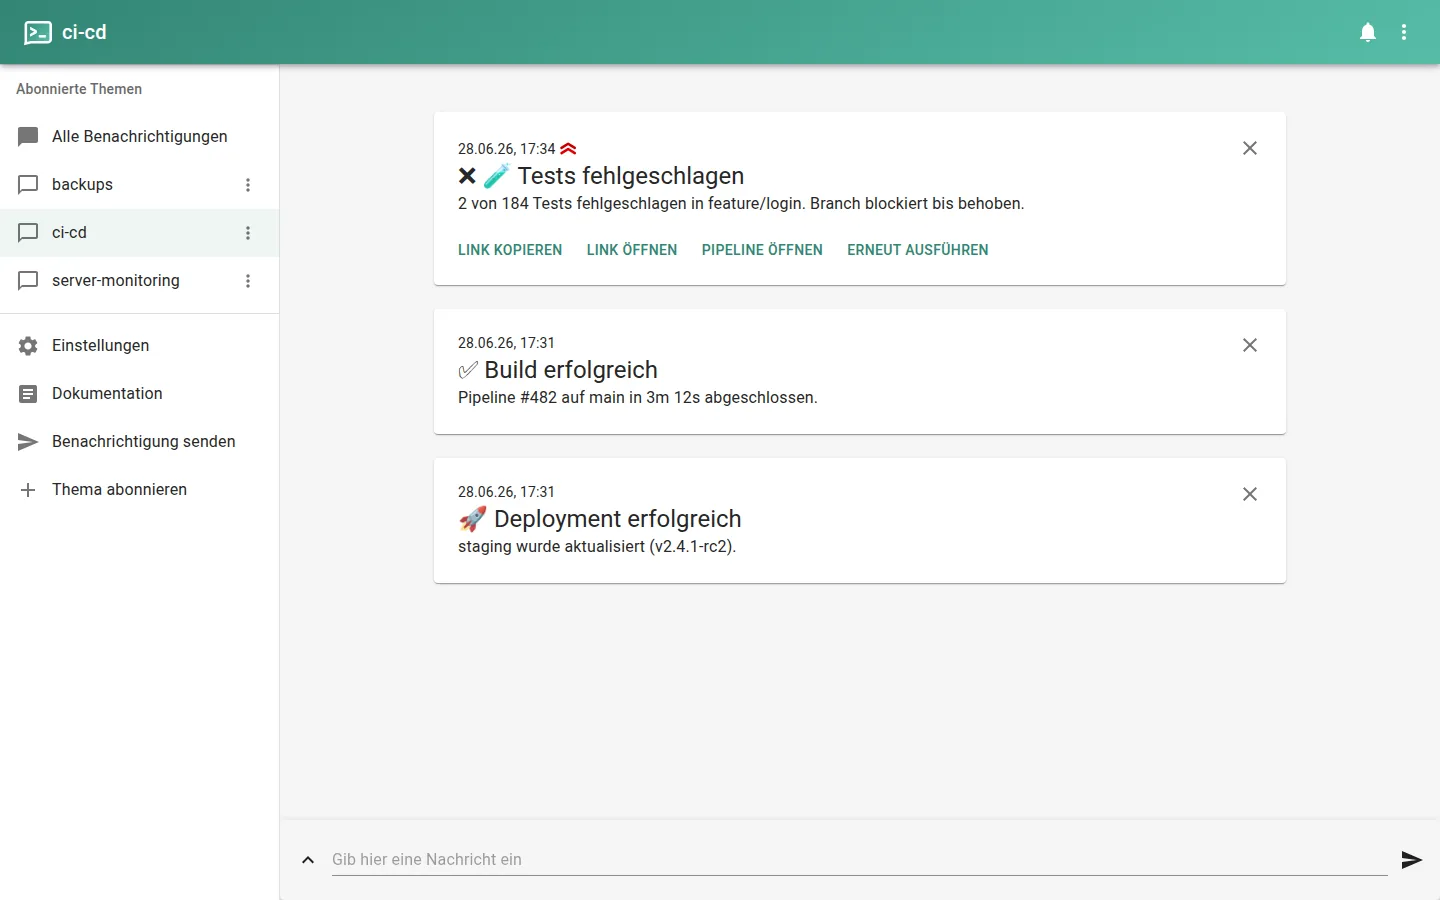The height and width of the screenshot is (900, 1440).
Task: Click the chat icon beside Alle Benachrichtigungen
Action: click(x=28, y=137)
